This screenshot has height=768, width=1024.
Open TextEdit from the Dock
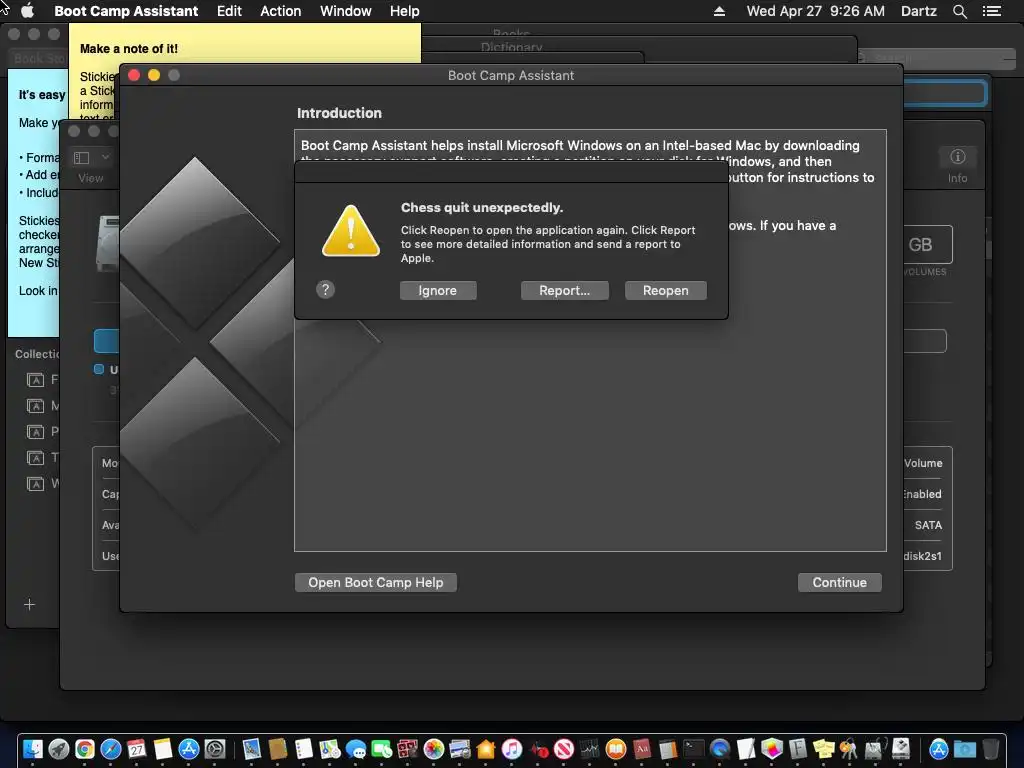pos(746,748)
